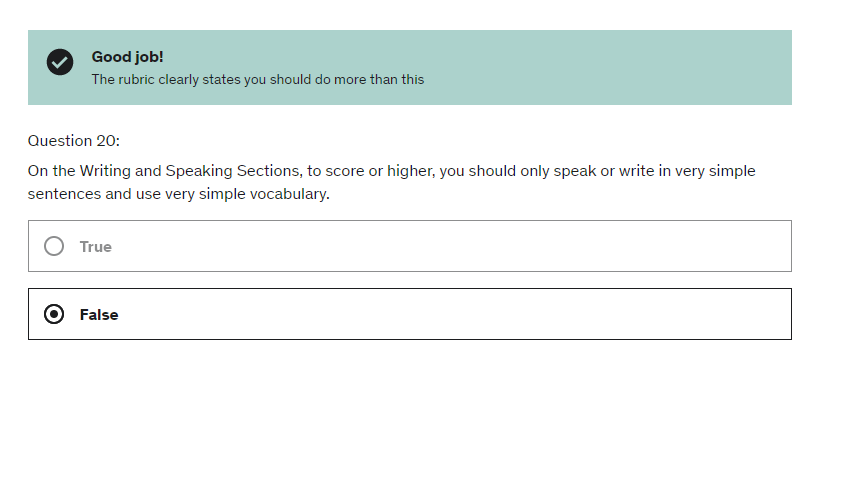Screen dimensions: 842x491
Task: Click the filled False radio button circle
Action: (x=54, y=314)
